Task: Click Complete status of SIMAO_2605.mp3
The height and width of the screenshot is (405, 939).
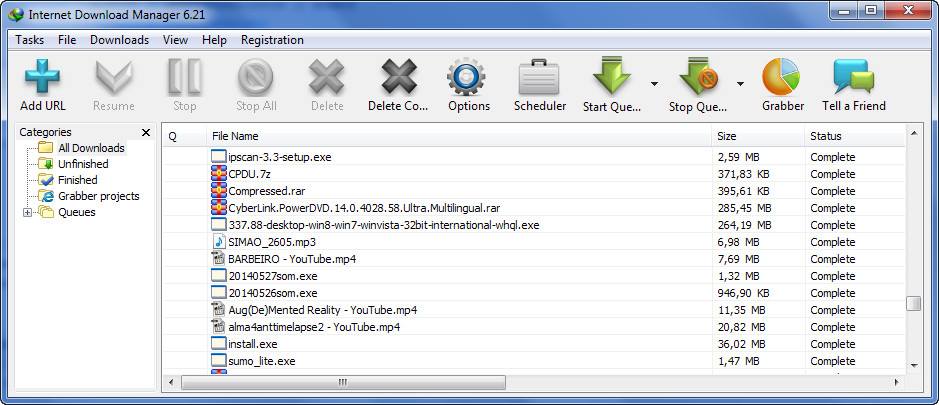Action: (x=832, y=242)
